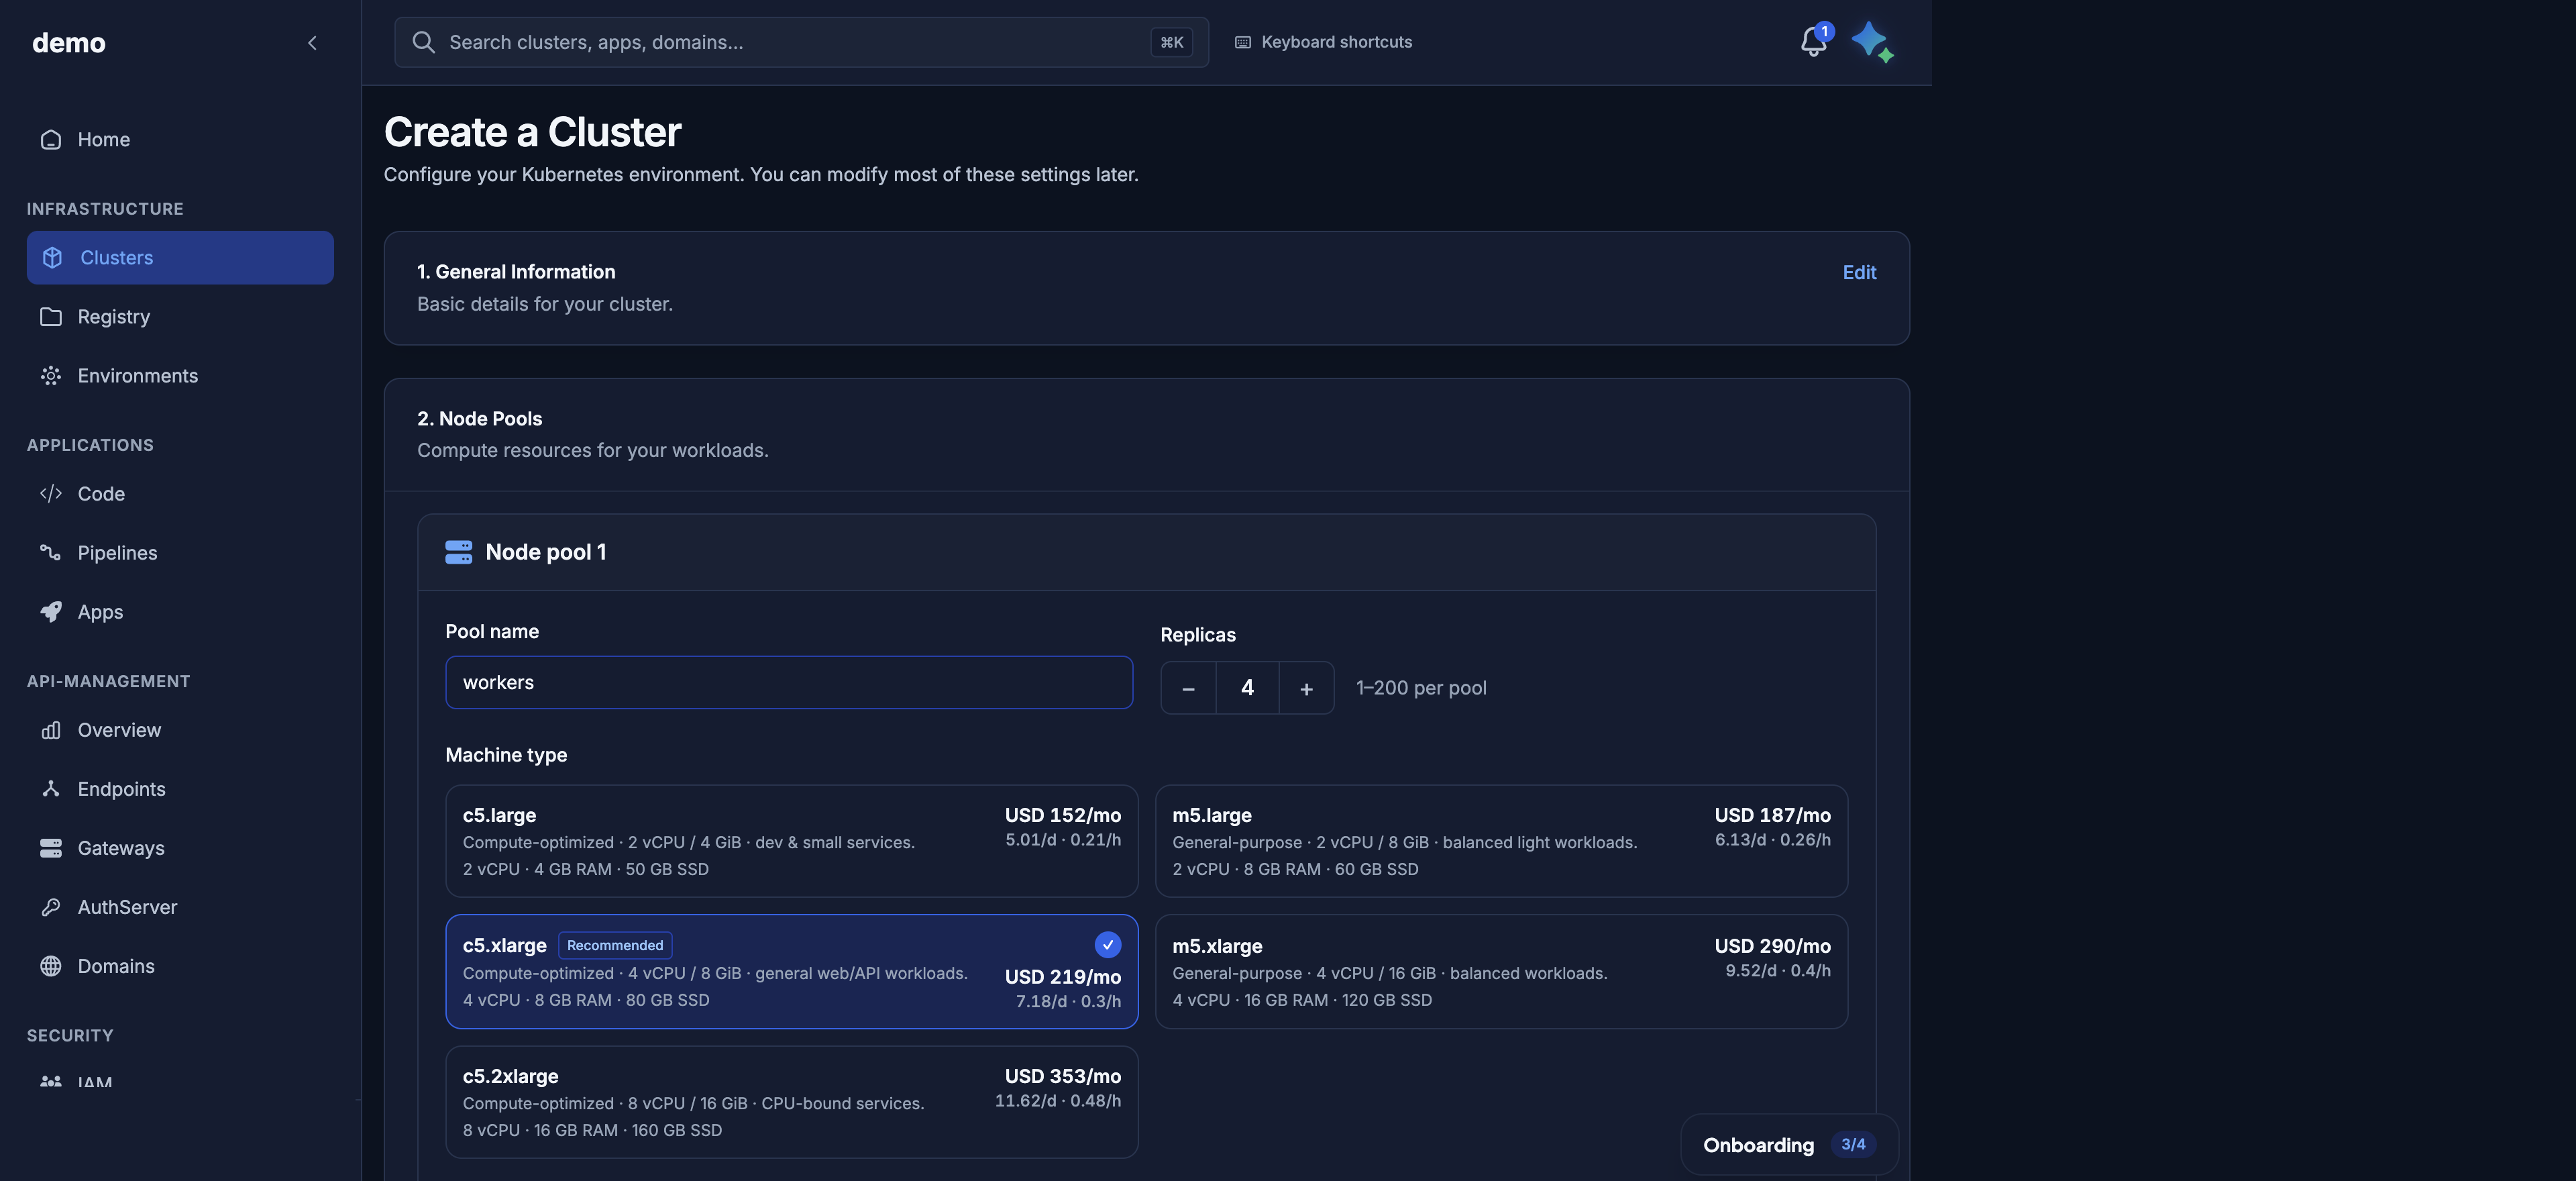Open the Endpoints page

point(180,789)
